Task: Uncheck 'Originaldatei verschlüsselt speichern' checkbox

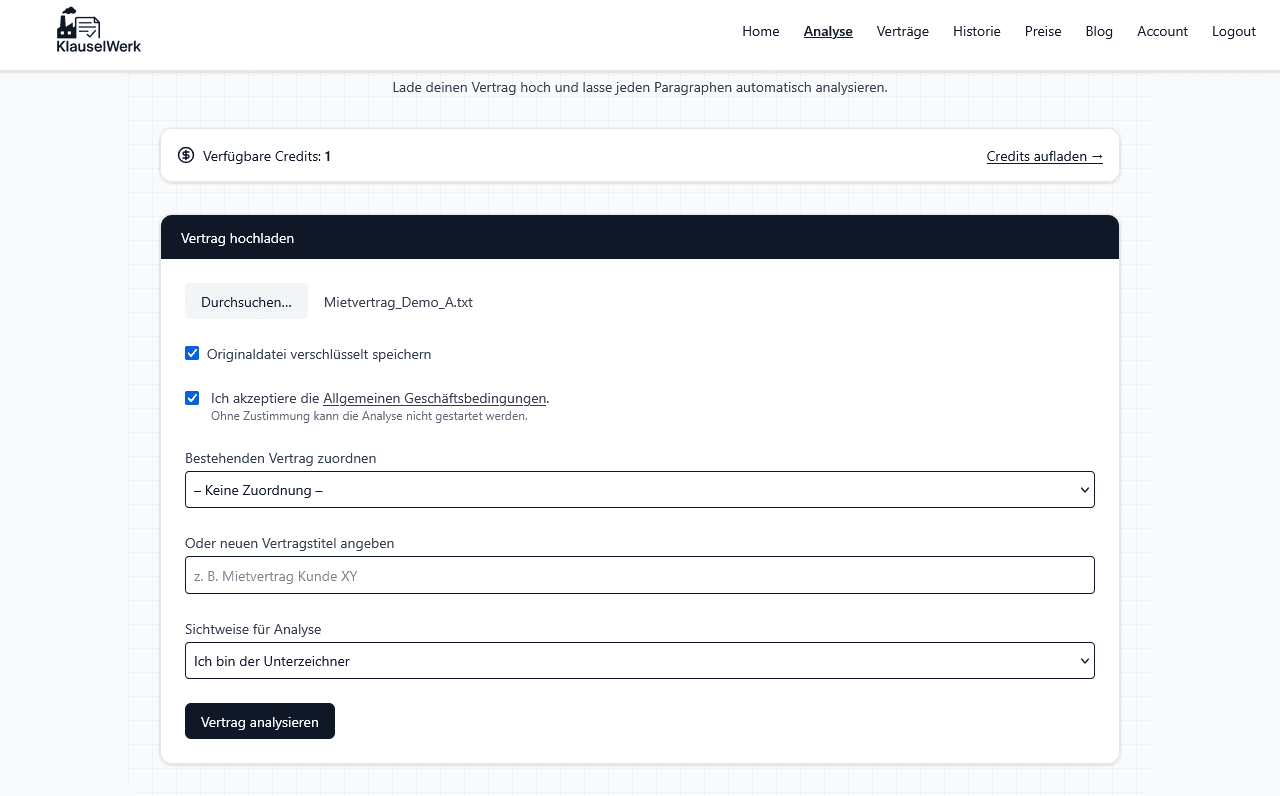Action: [x=192, y=353]
